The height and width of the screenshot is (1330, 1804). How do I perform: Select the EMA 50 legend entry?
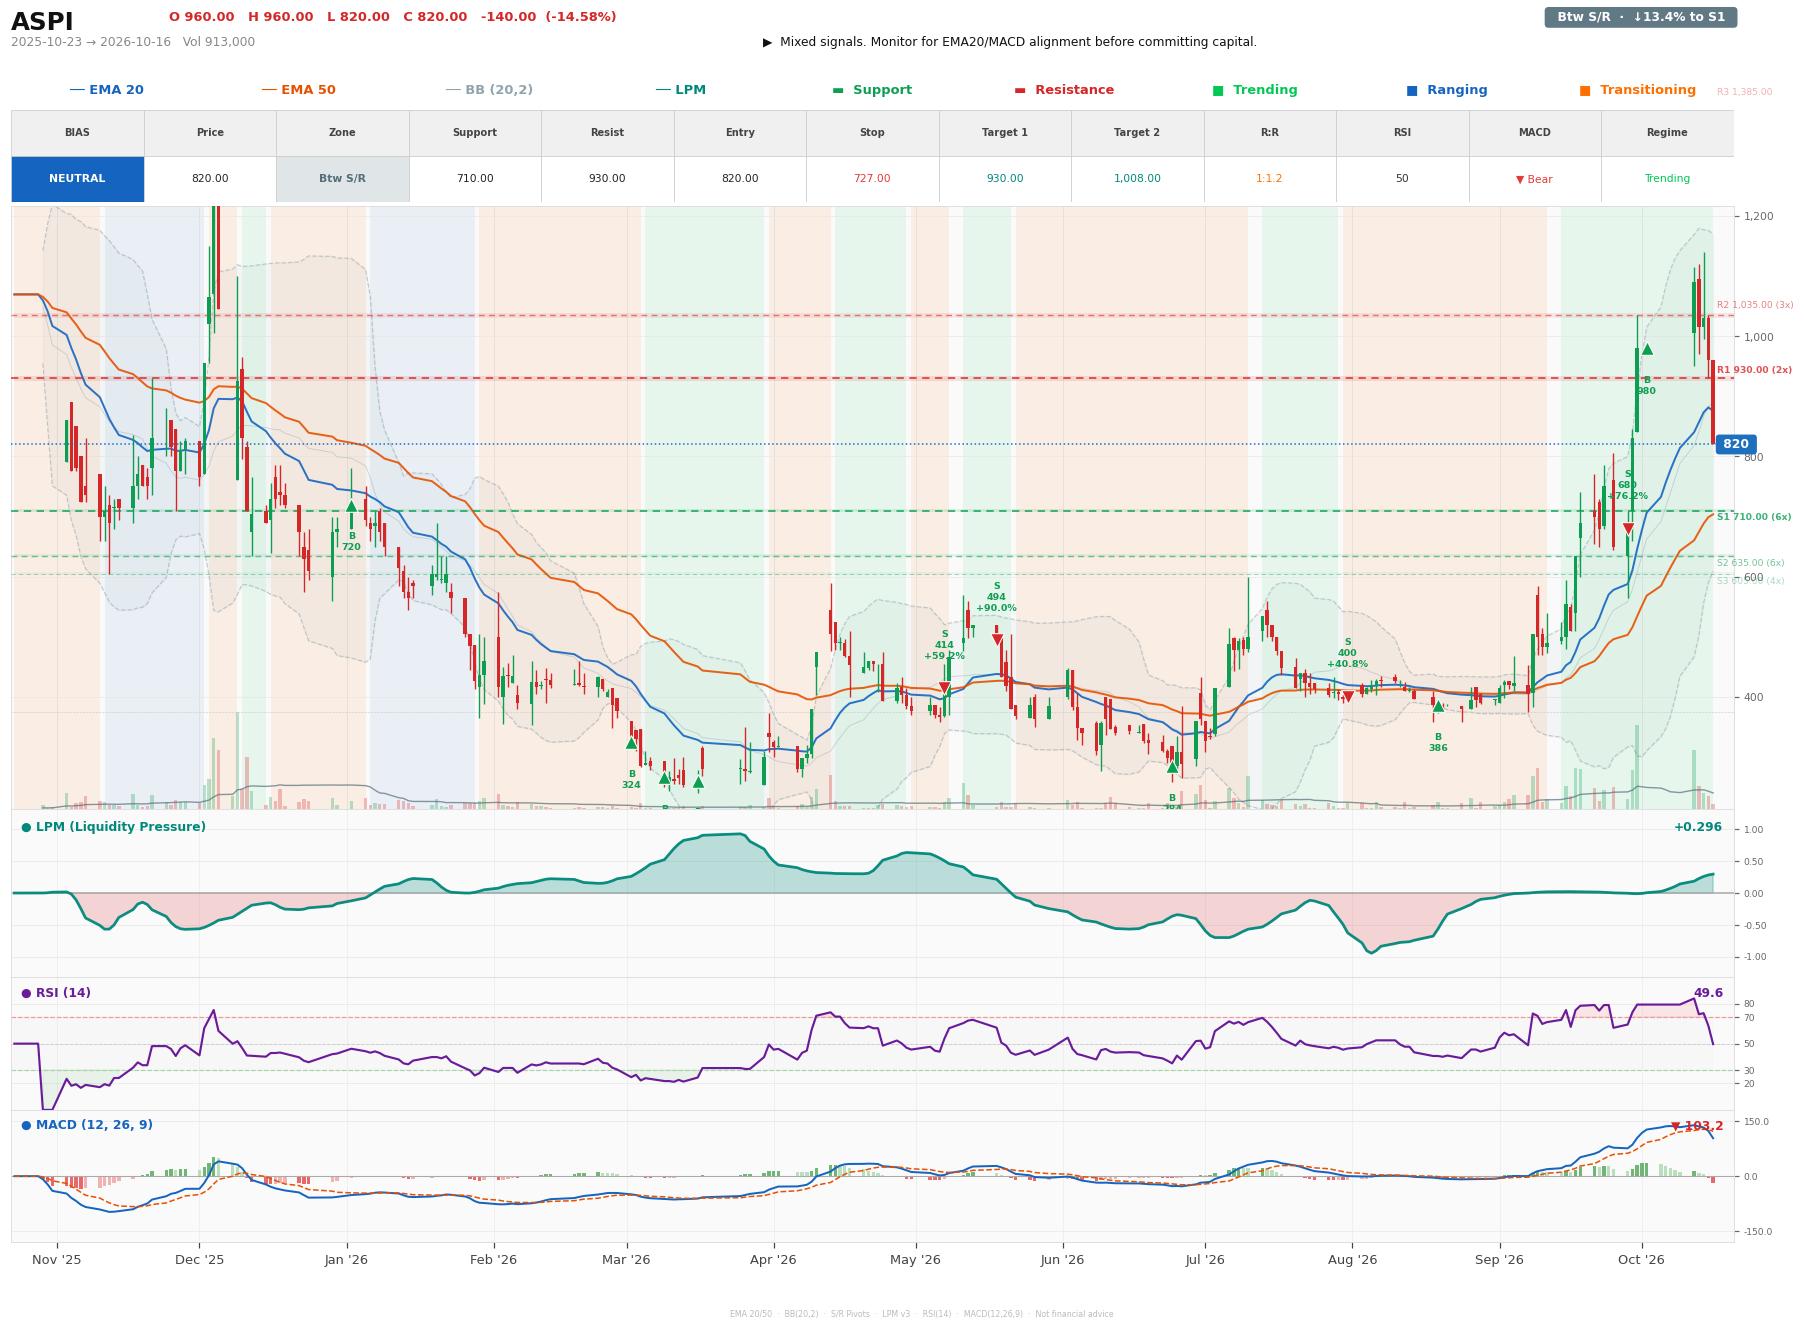click(x=299, y=90)
